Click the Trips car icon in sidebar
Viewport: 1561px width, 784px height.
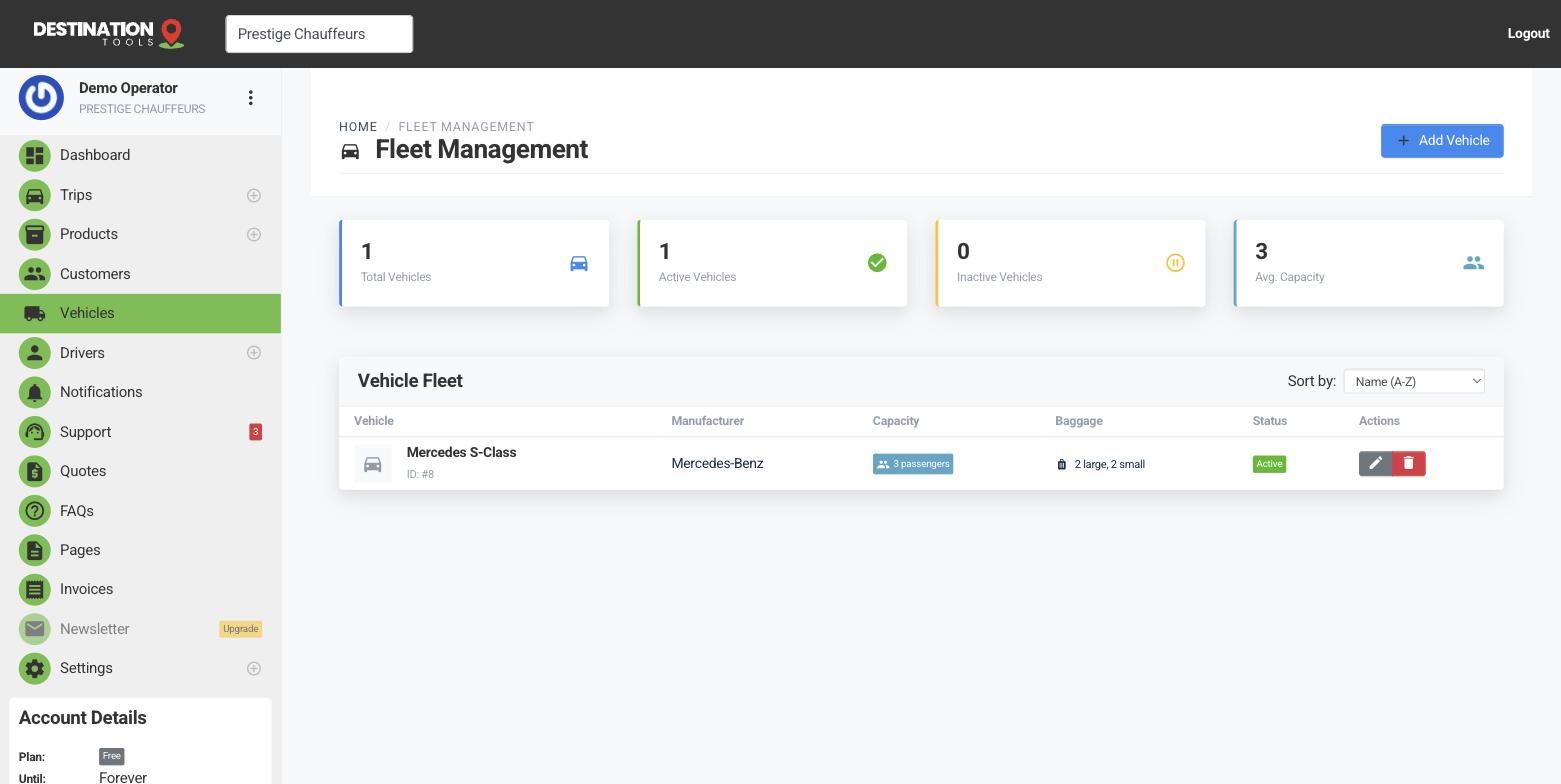35,195
